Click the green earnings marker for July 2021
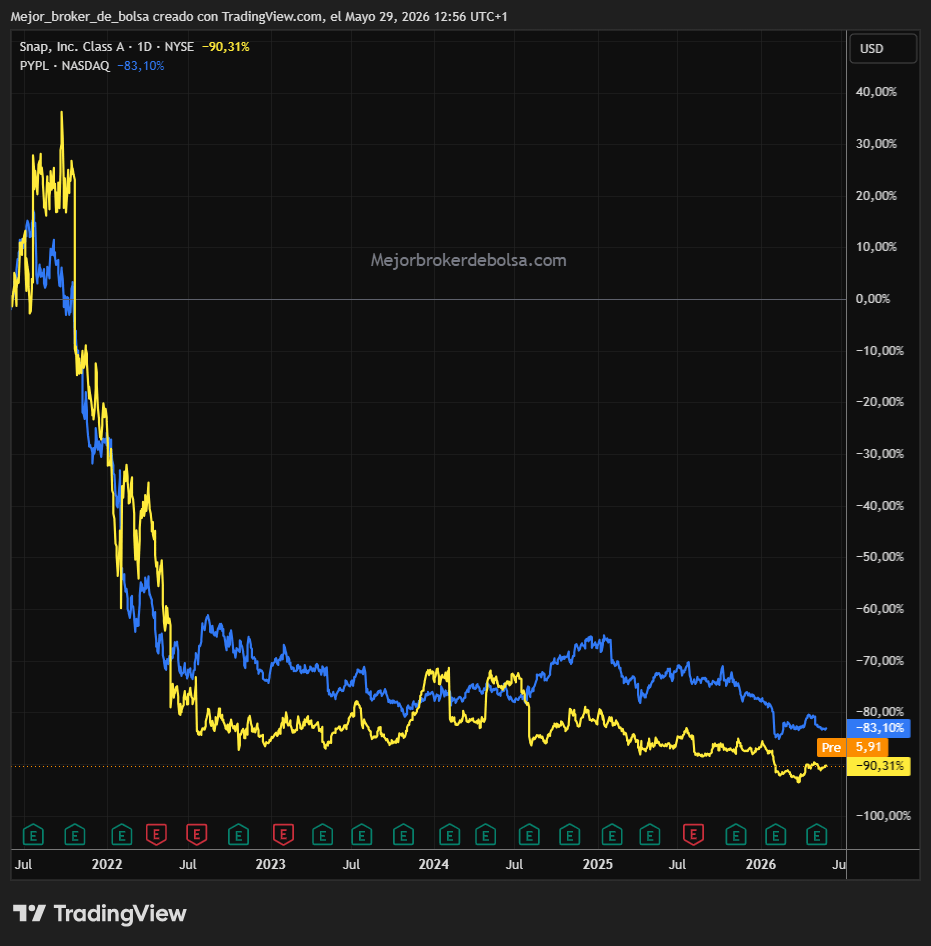 tap(33, 835)
